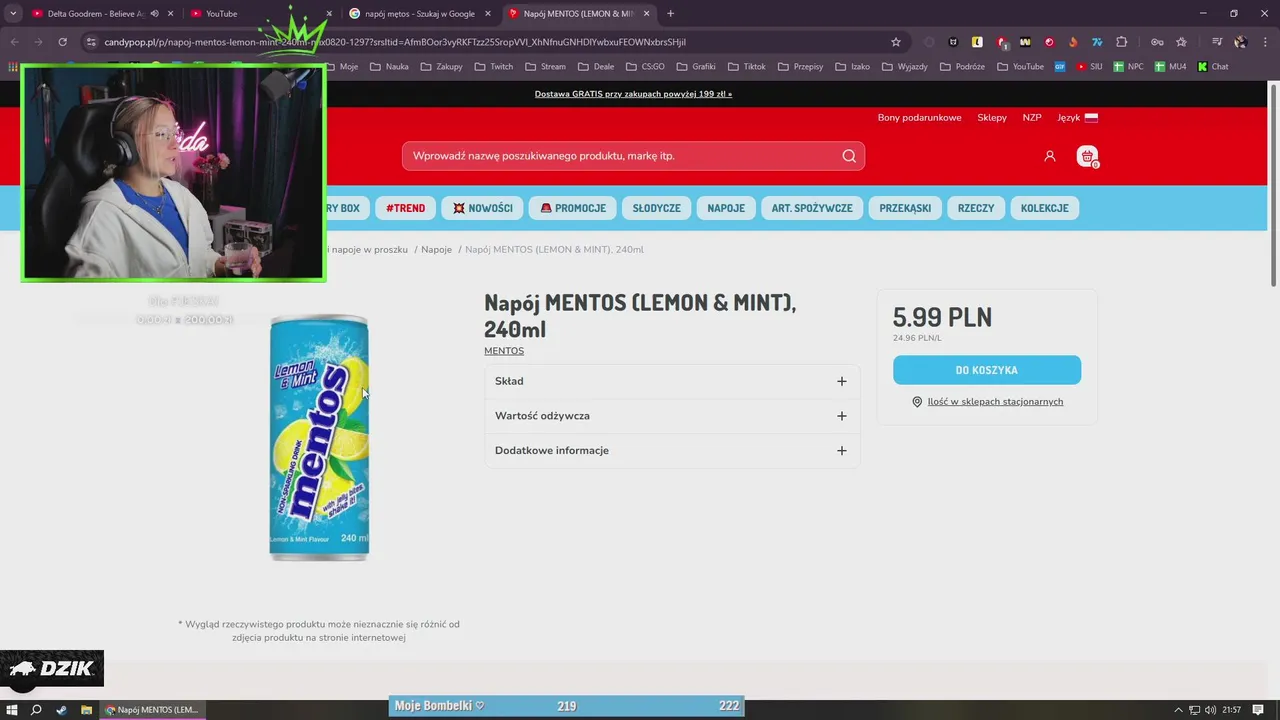Open Chrome three-dot menu
Viewport: 1280px width, 720px height.
pyautogui.click(x=1265, y=42)
